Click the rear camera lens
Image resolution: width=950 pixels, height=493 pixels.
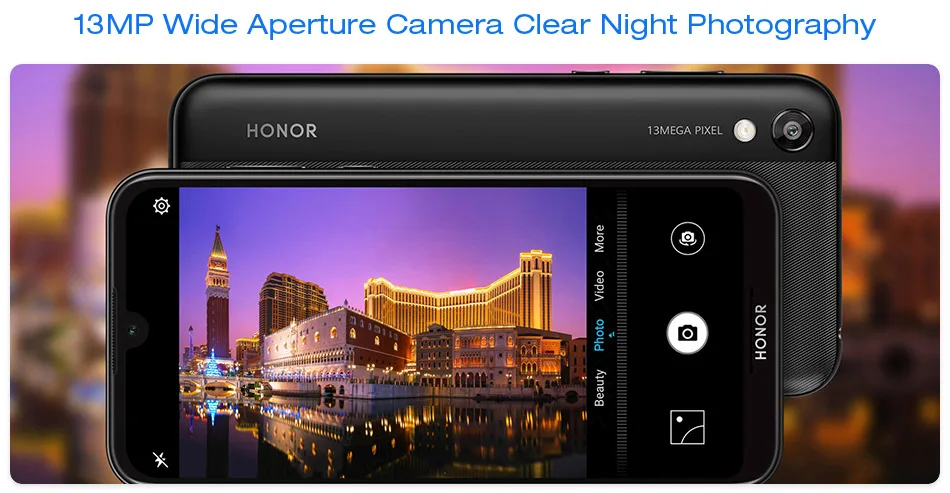[x=792, y=130]
